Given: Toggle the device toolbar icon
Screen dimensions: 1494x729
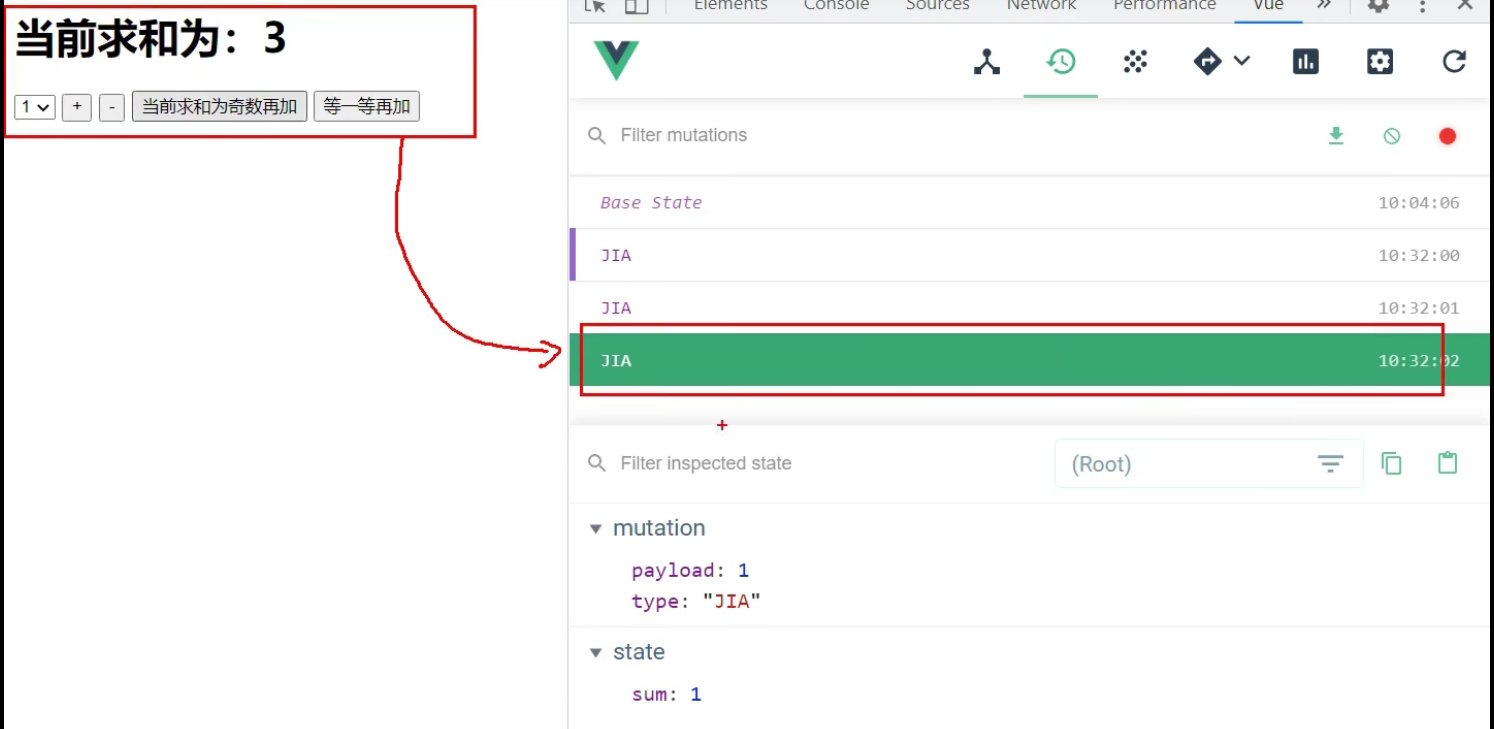Looking at the screenshot, I should 637,6.
